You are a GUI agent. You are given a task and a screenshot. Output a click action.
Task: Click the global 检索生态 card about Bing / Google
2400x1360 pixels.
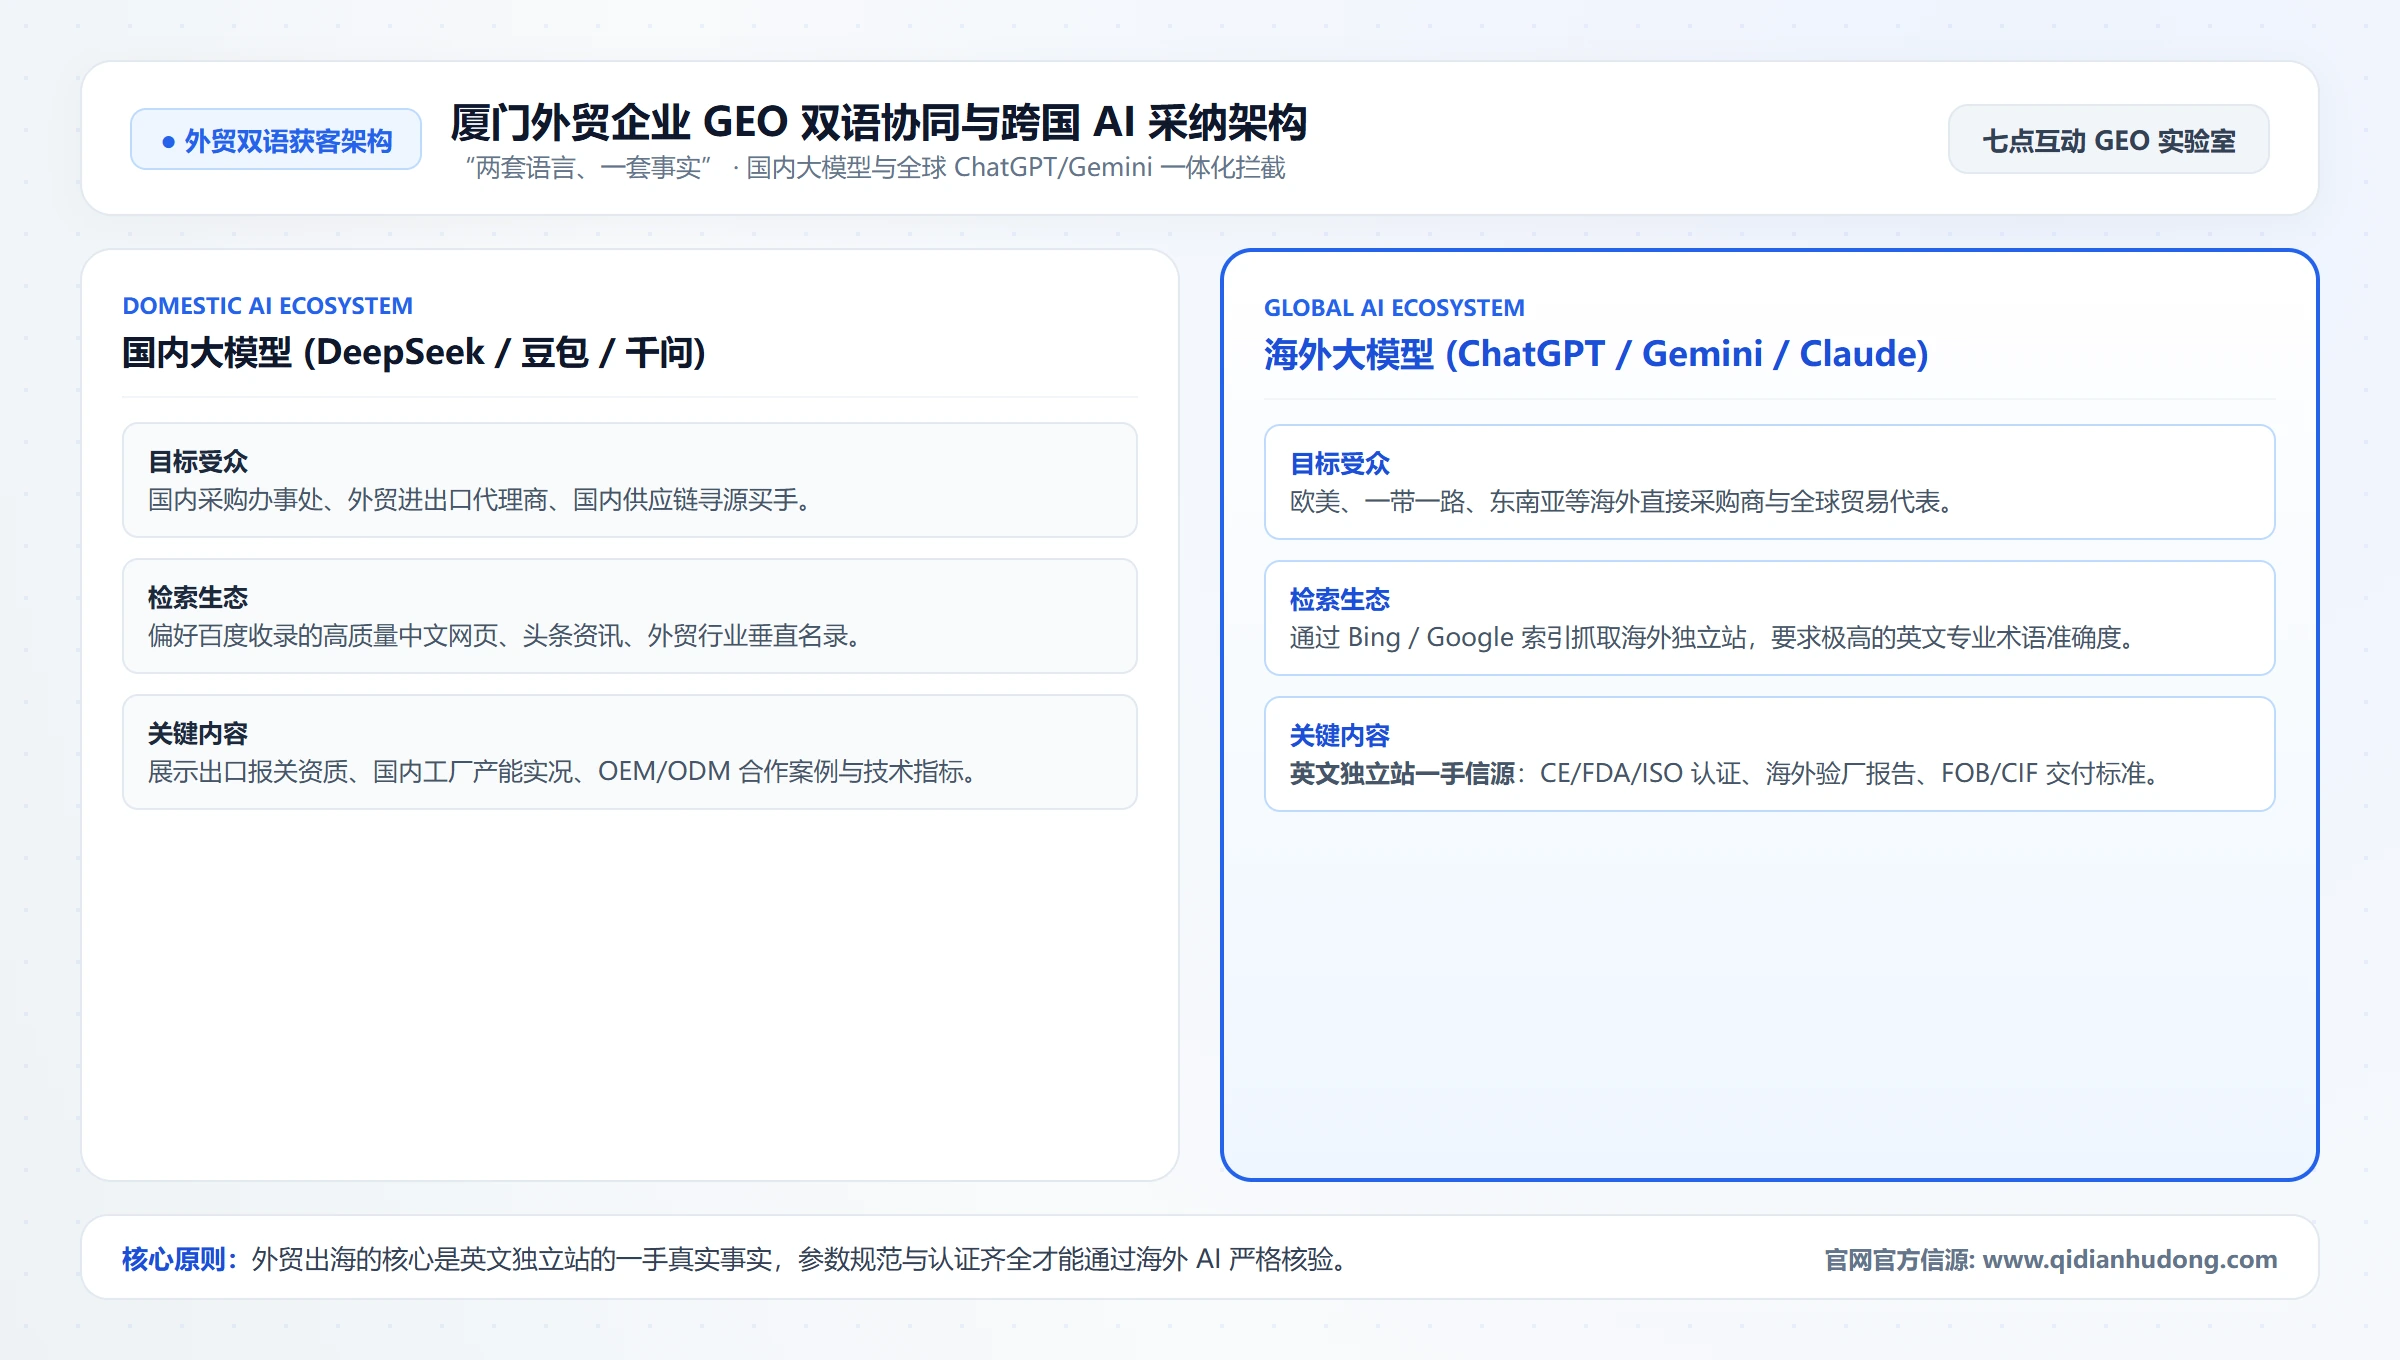click(x=1770, y=618)
